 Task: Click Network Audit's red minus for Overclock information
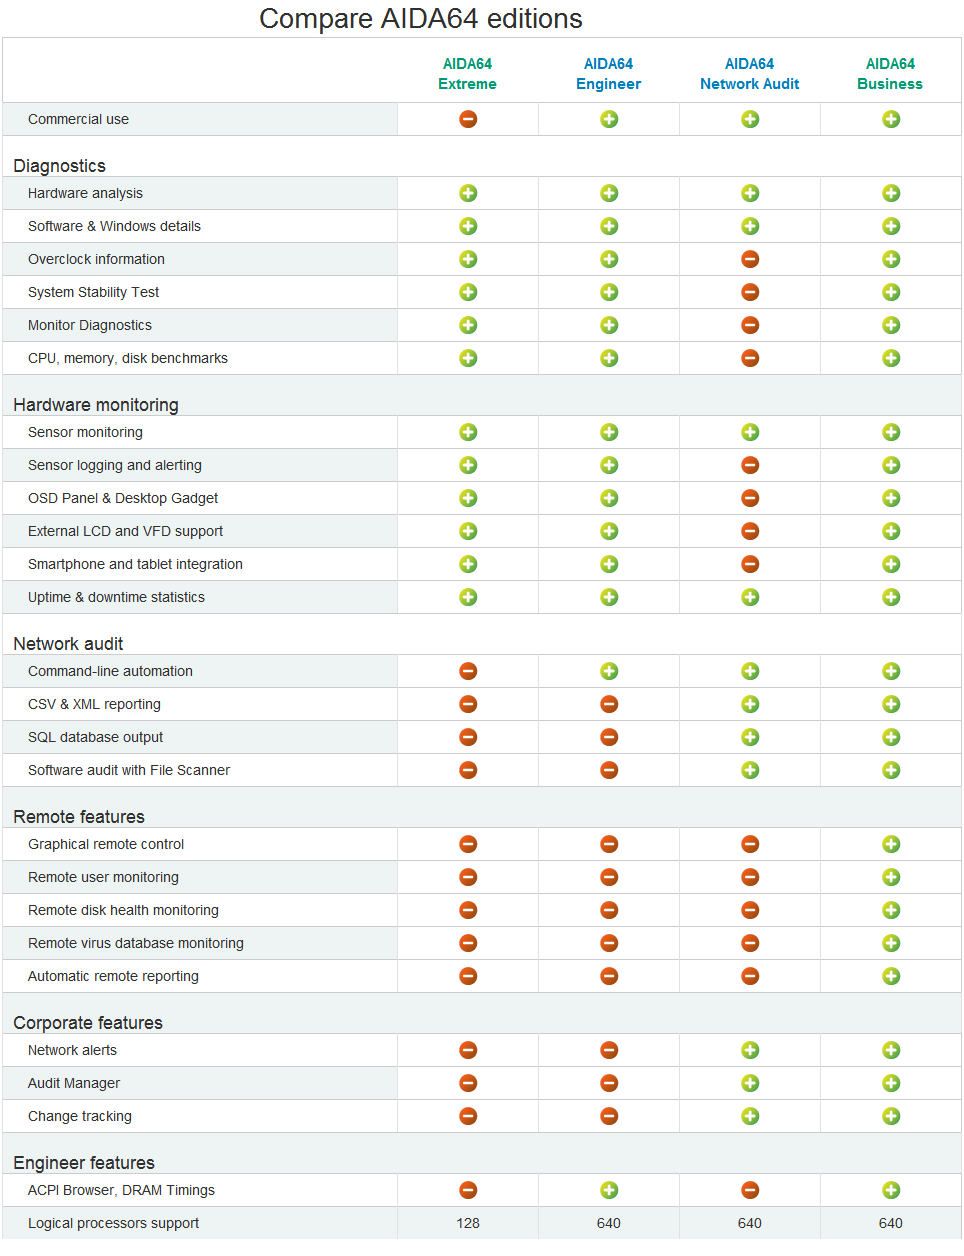(x=750, y=259)
